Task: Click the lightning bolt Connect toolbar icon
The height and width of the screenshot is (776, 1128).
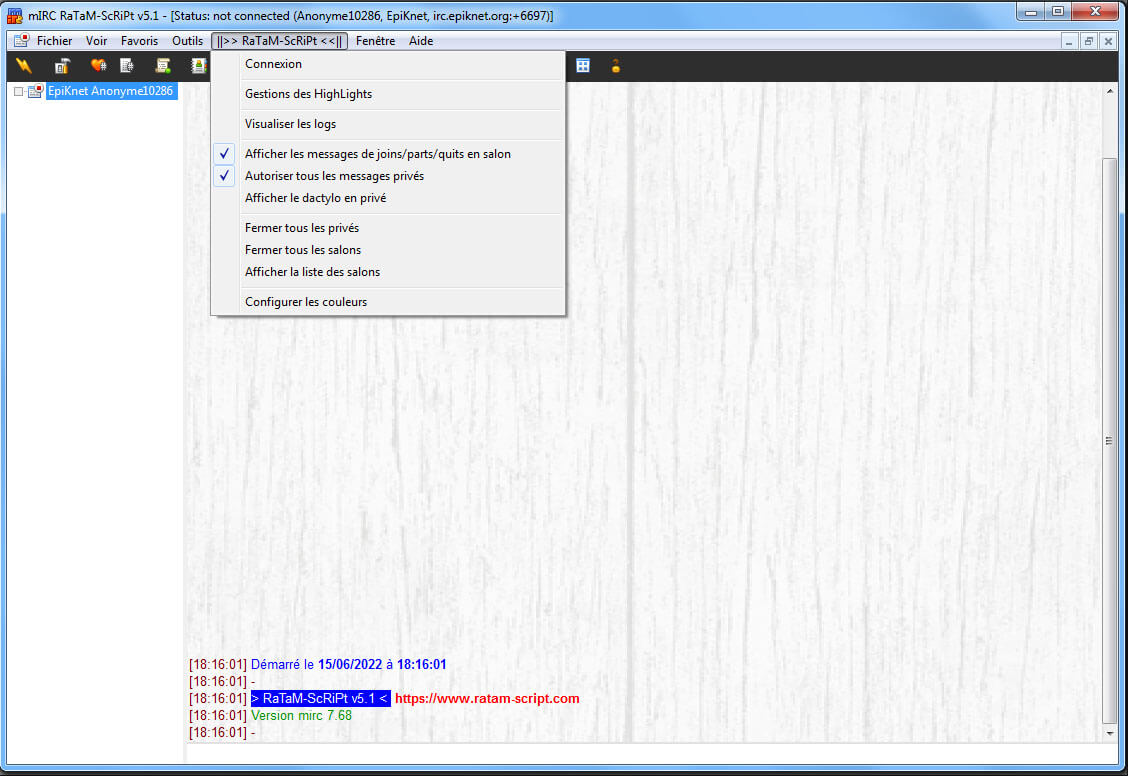Action: pos(24,66)
